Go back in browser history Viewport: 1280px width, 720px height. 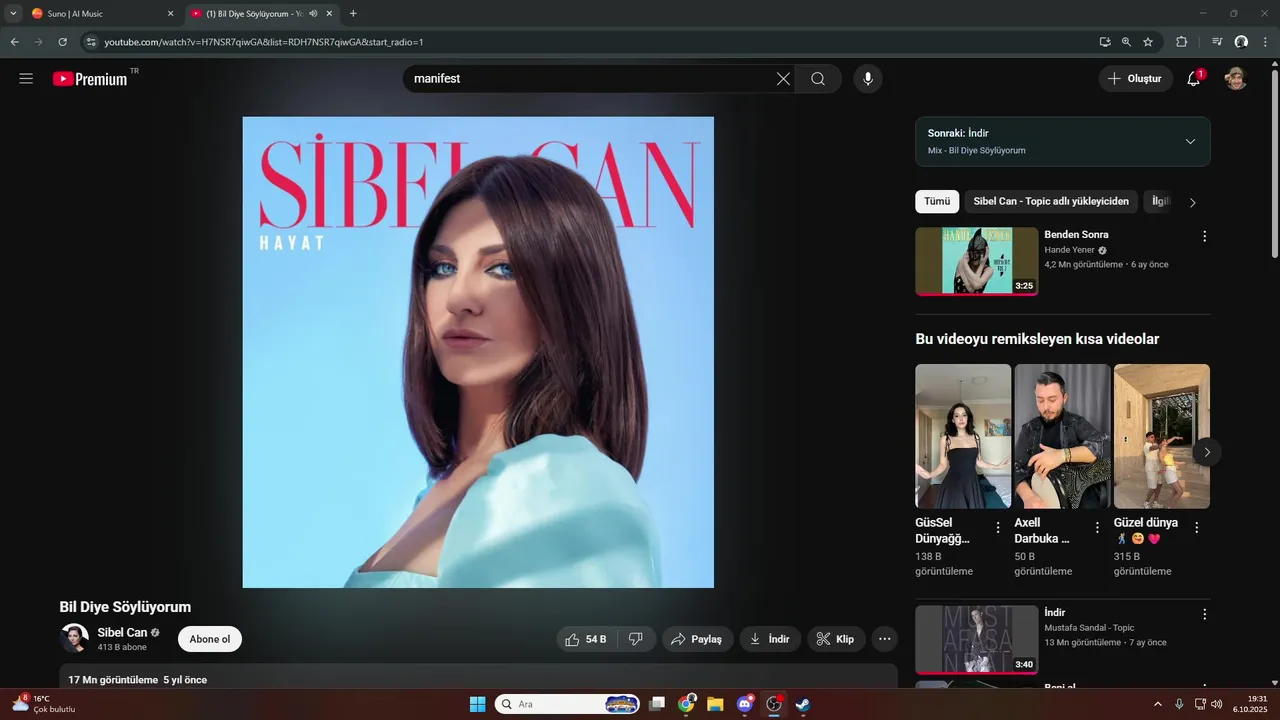click(14, 42)
